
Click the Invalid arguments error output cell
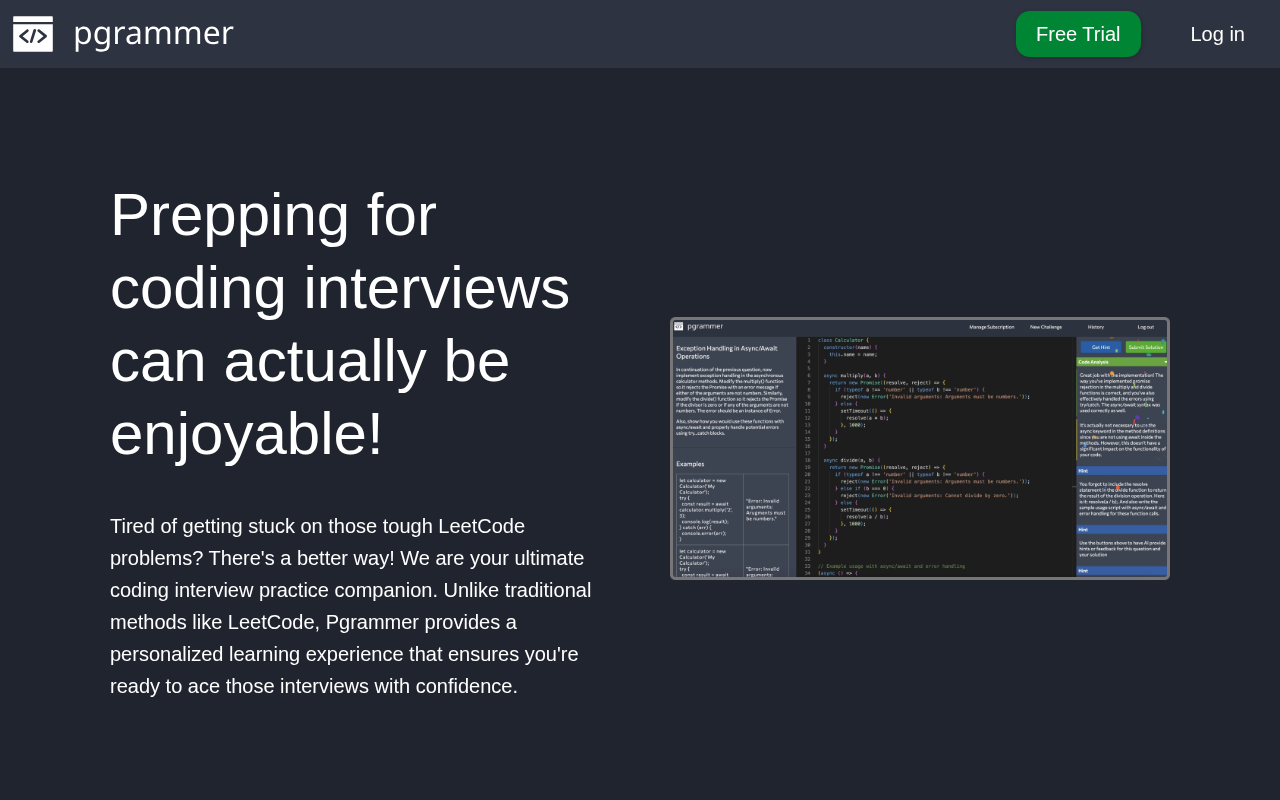766,510
